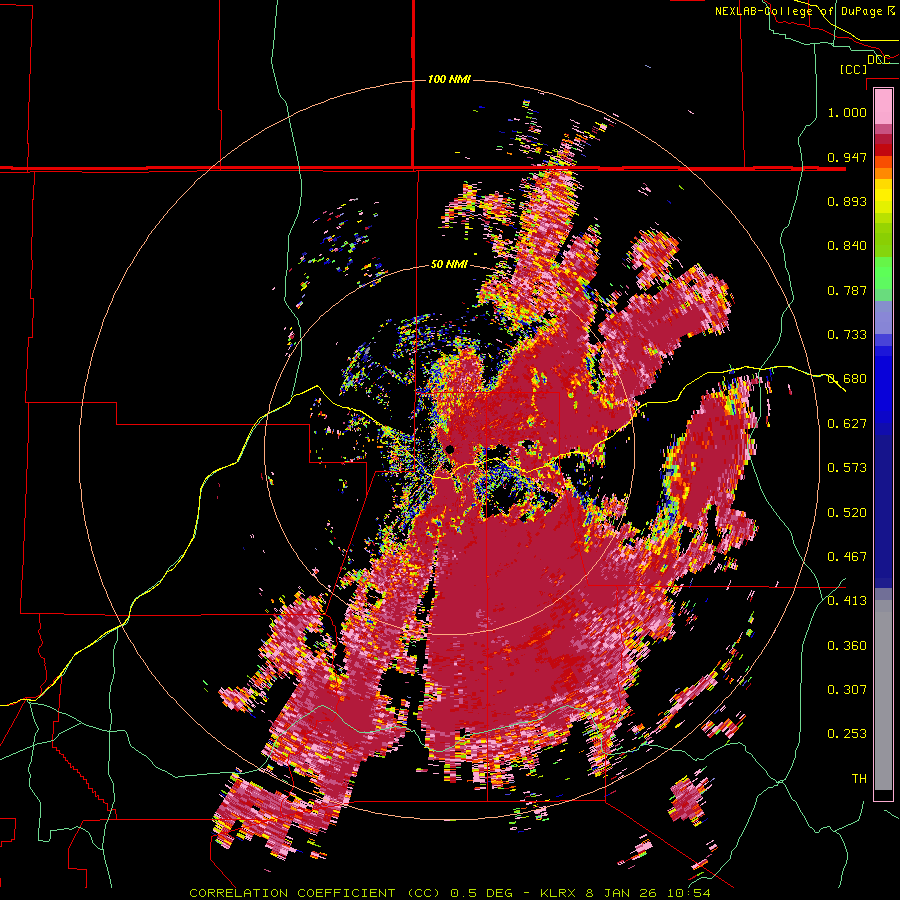
Task: Select the 0.733 legend value
Action: 847,335
